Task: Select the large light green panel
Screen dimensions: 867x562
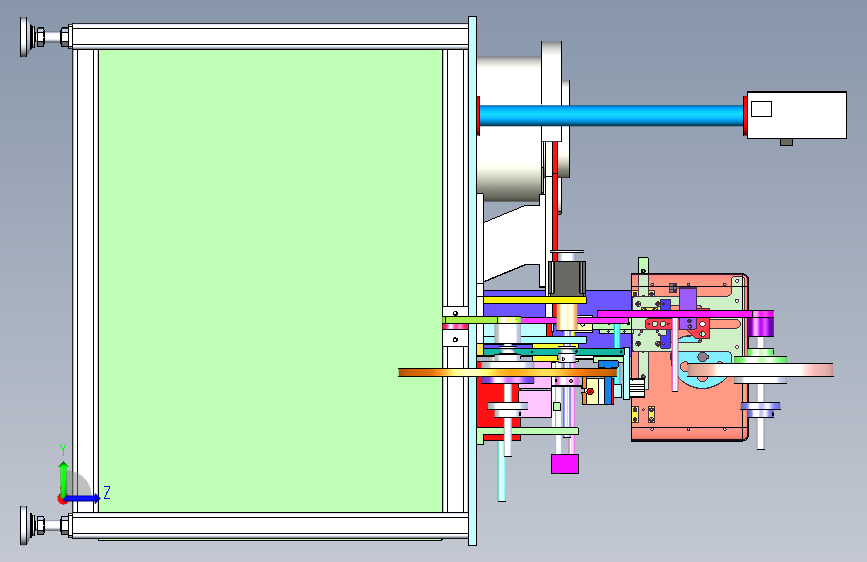Action: coord(270,281)
